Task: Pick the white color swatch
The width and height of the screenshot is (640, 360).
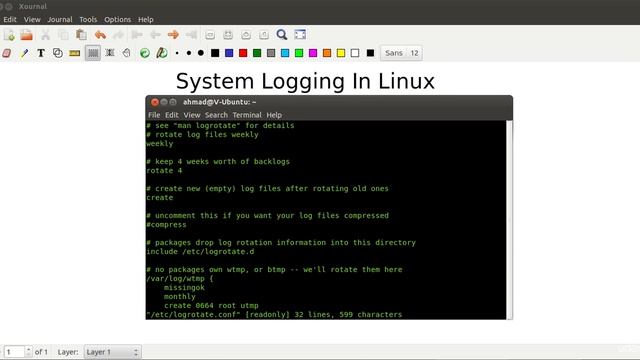Action: pos(355,53)
